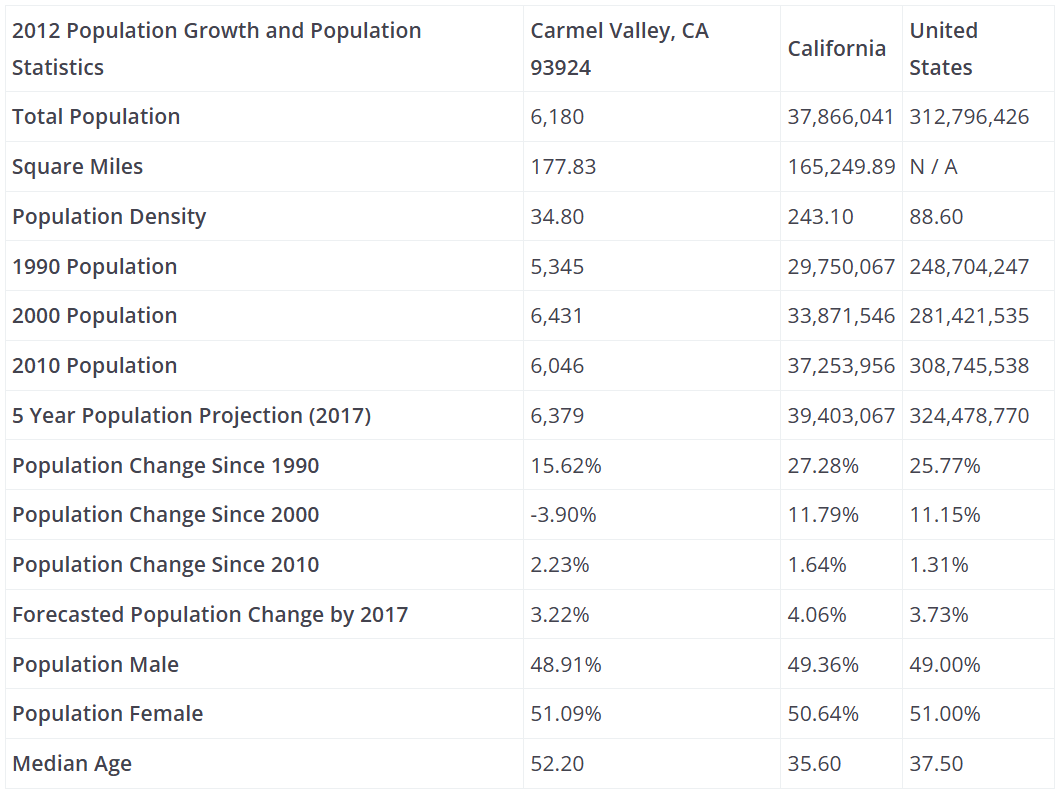
Task: Click Carmel Valley median age 52.20
Action: pyautogui.click(x=557, y=764)
